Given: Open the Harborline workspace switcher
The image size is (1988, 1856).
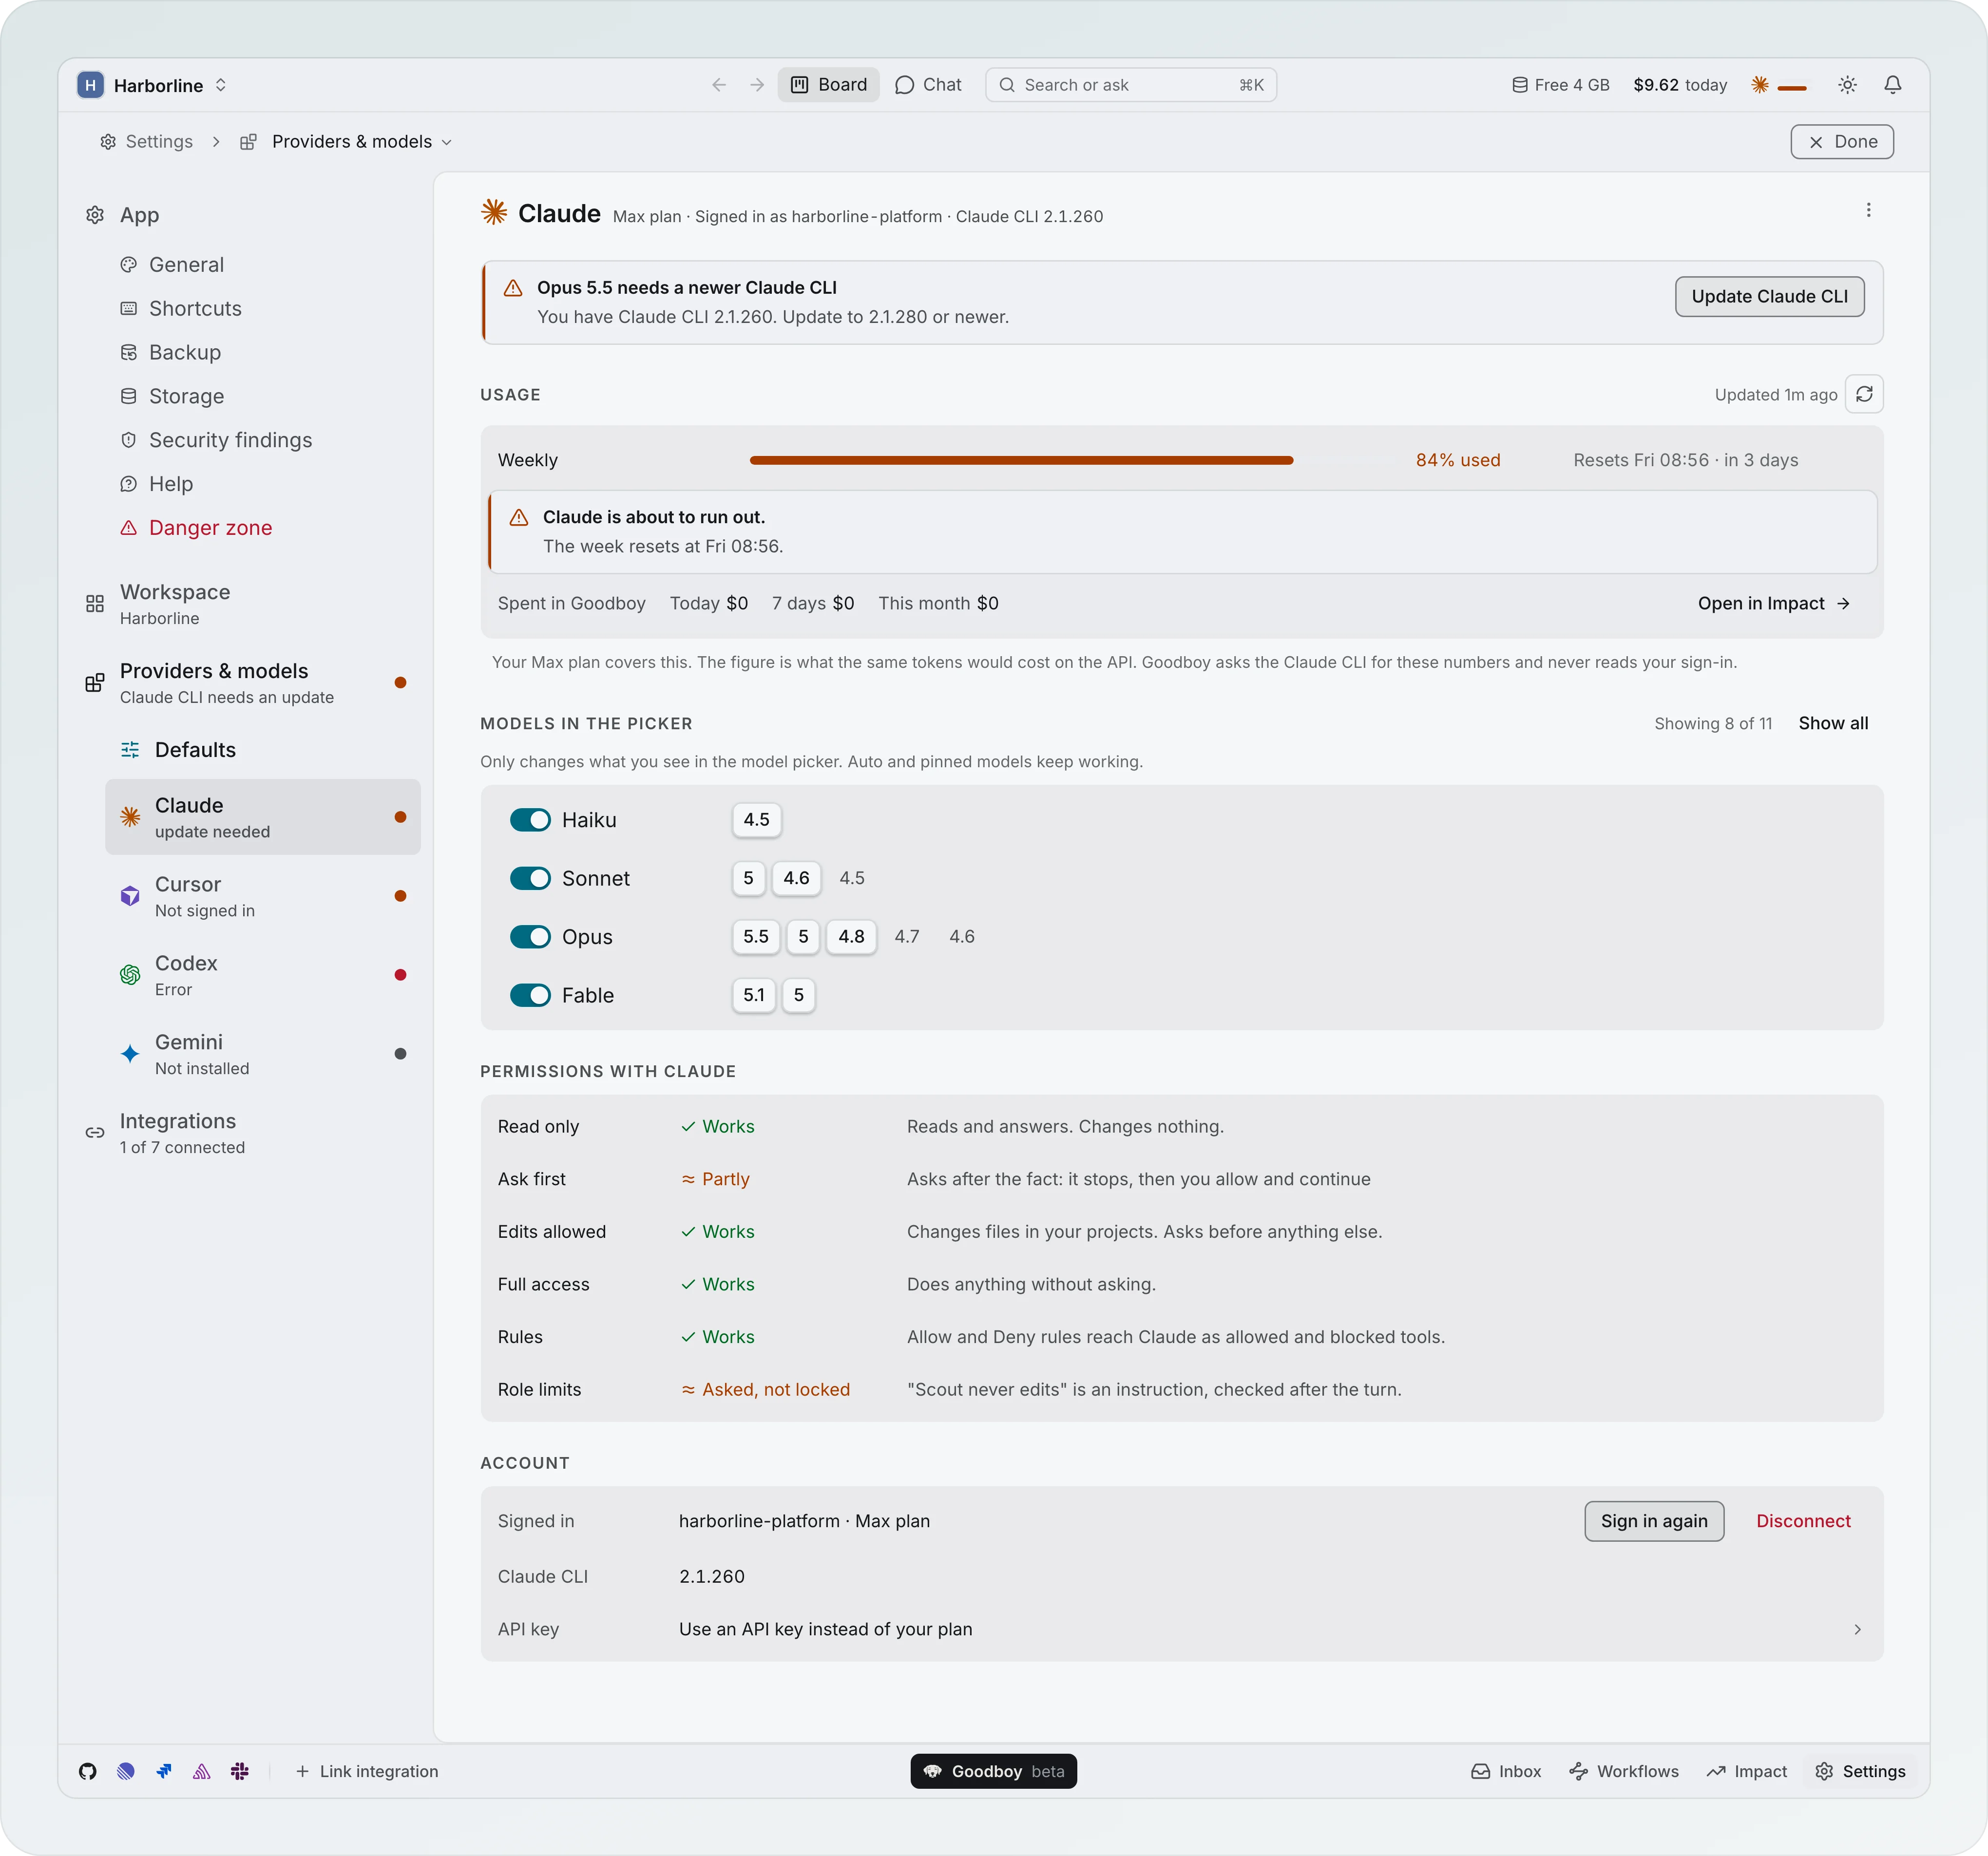Looking at the screenshot, I should [x=153, y=85].
